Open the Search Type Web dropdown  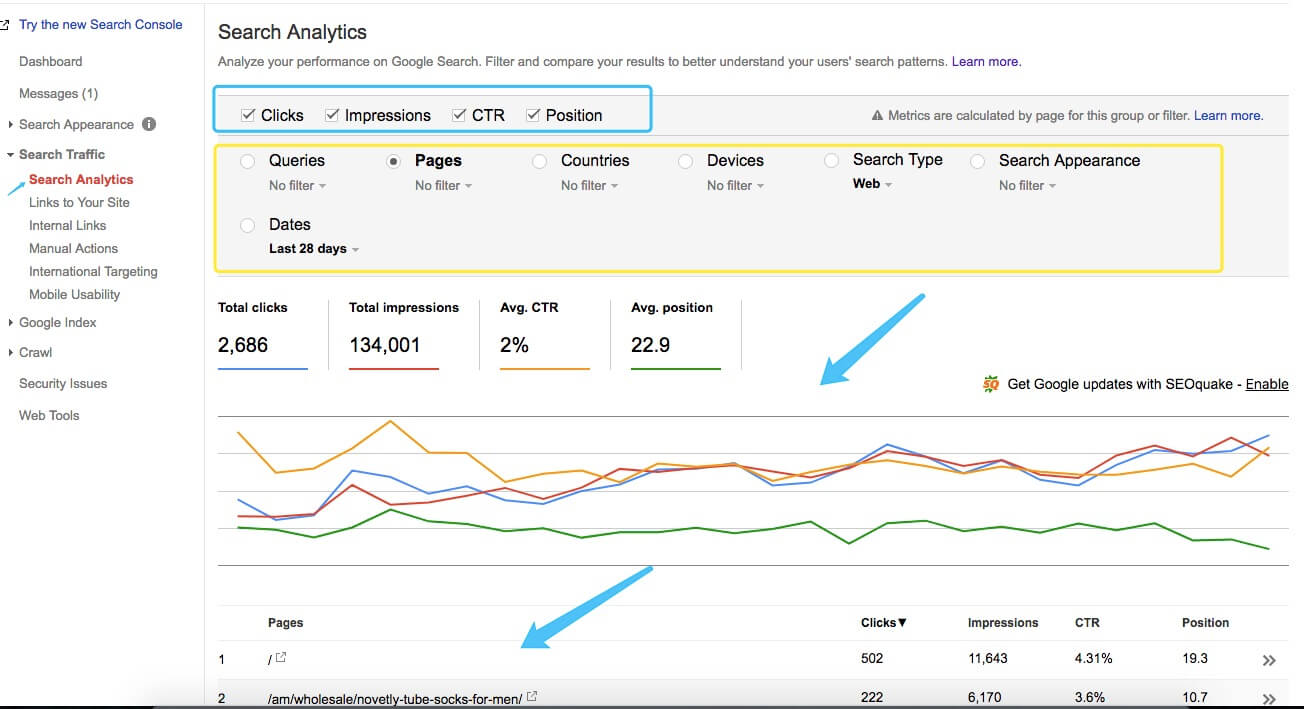872,184
